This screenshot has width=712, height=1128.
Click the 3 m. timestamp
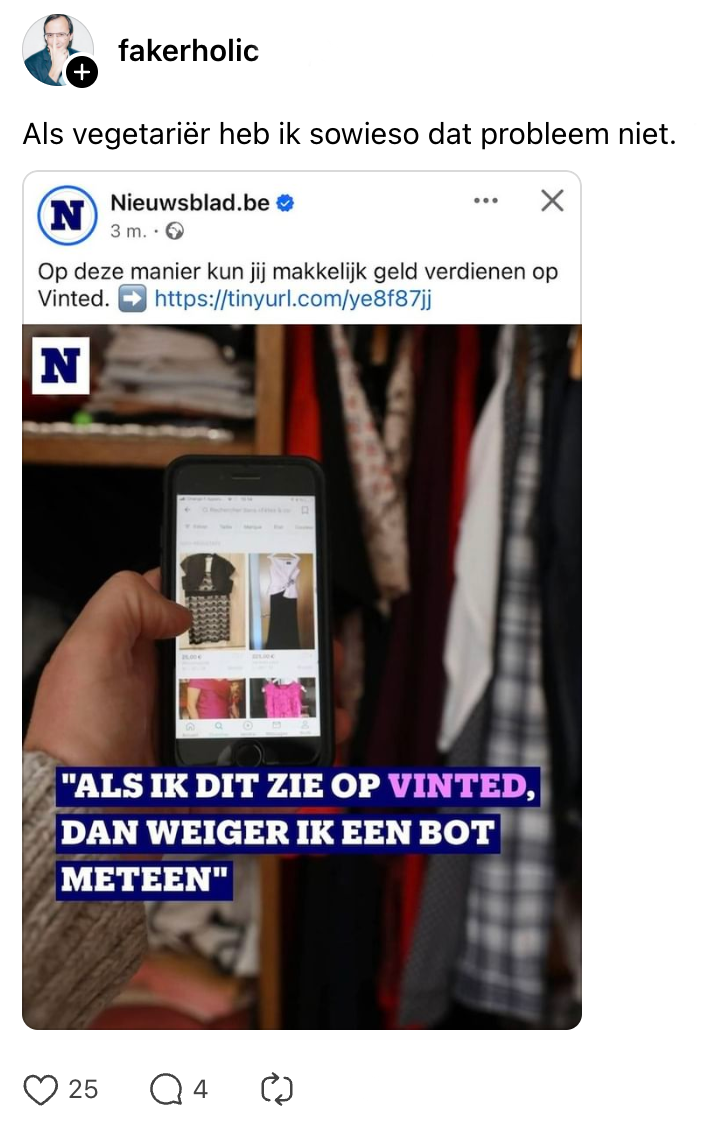(128, 231)
